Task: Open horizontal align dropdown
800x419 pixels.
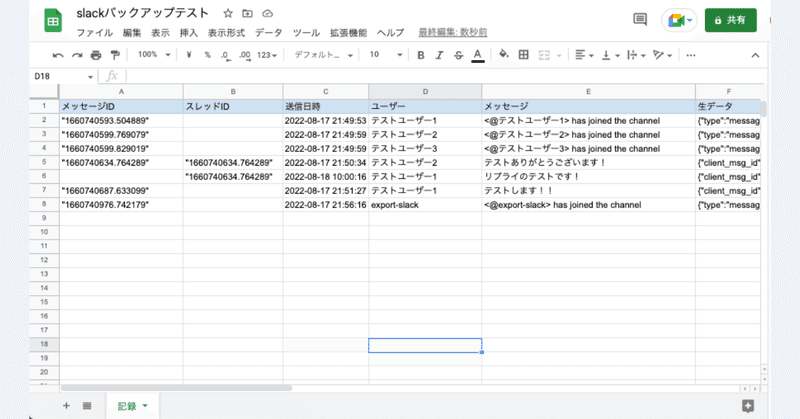Action: click(x=584, y=55)
